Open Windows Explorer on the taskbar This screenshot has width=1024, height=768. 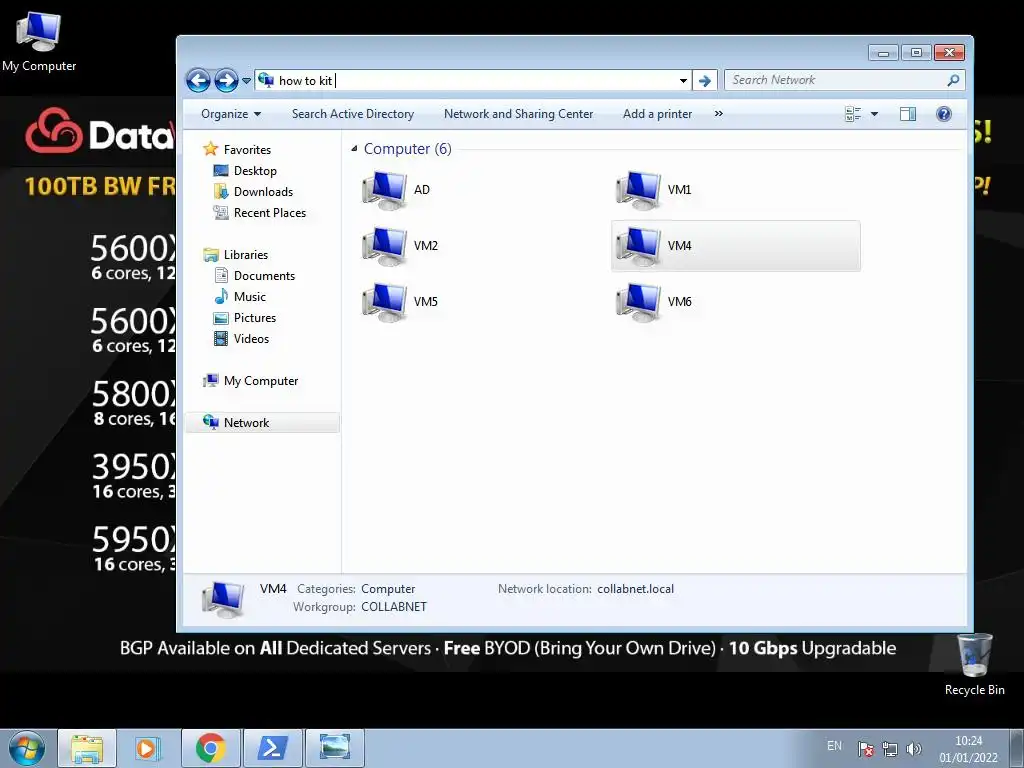pyautogui.click(x=88, y=748)
